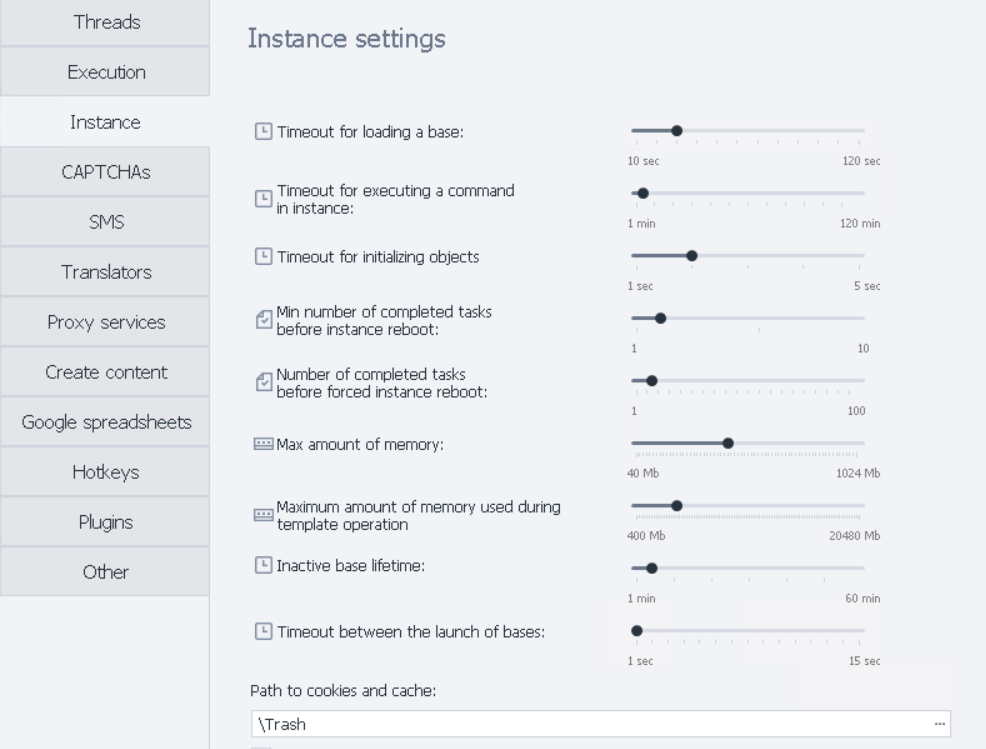
Task: Click the checklist icon beside Min number of completed tasks
Action: 263,320
